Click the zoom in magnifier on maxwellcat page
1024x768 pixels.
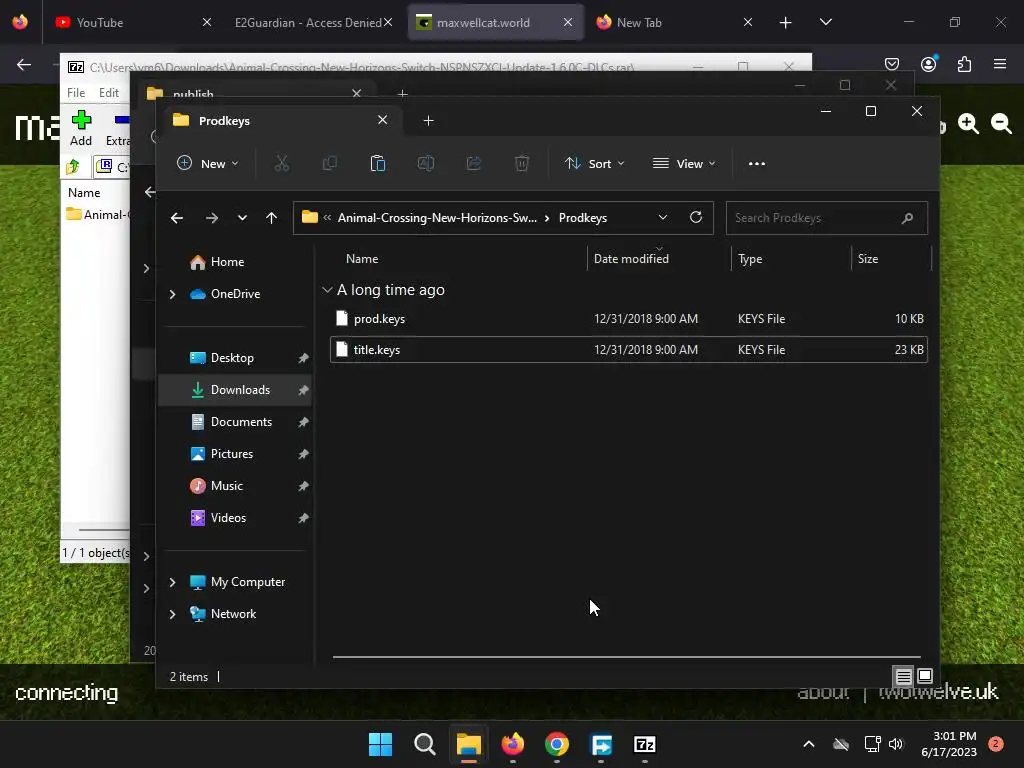point(968,123)
